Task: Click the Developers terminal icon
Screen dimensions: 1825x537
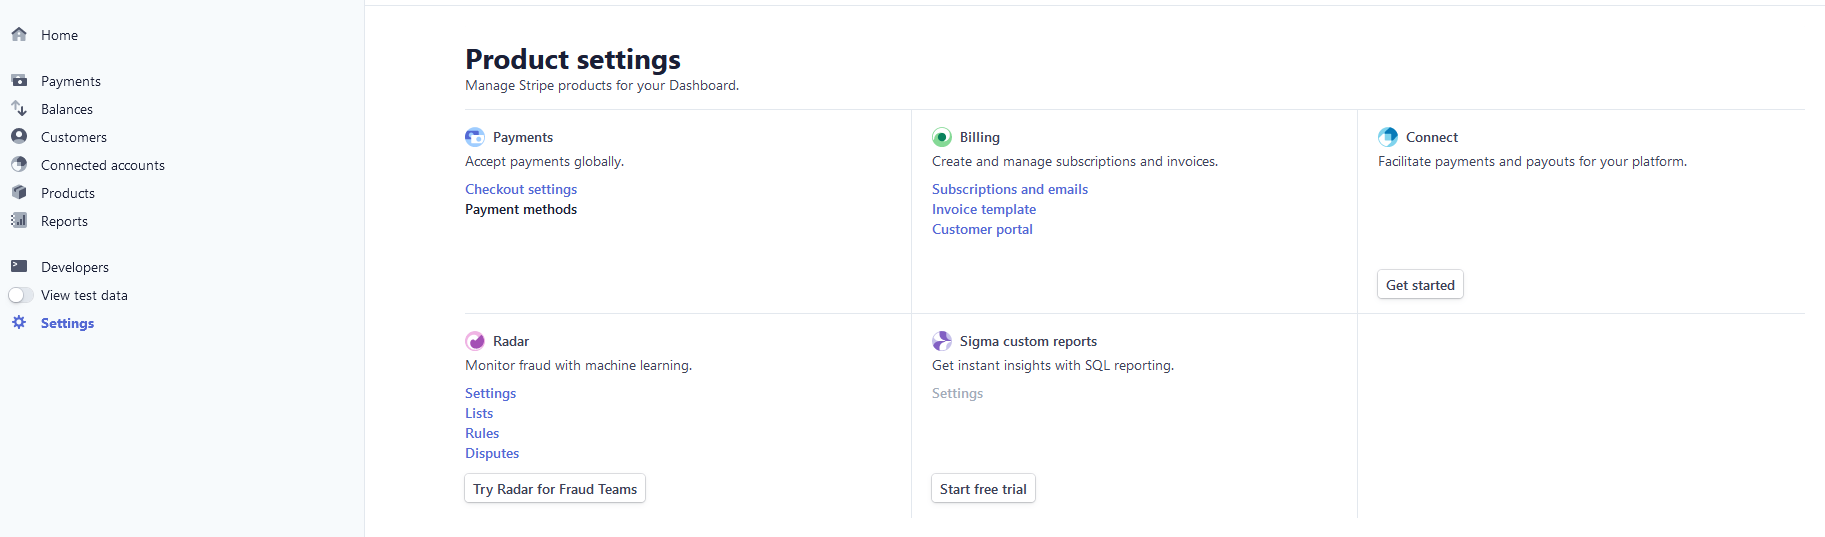Action: [x=19, y=266]
